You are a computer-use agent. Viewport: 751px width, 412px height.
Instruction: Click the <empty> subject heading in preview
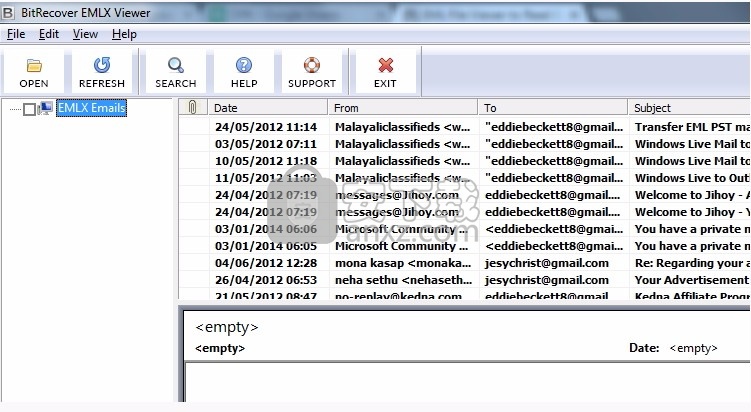pyautogui.click(x=227, y=327)
